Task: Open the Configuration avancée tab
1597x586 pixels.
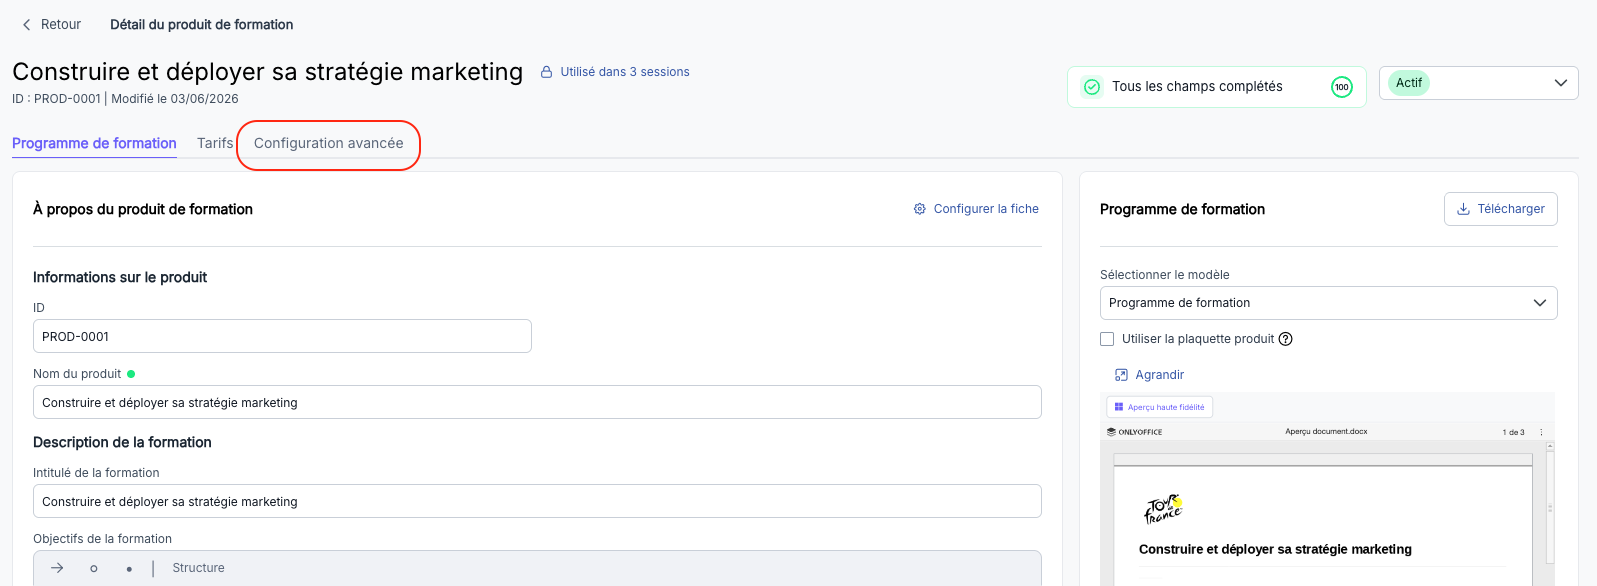Action: (328, 143)
